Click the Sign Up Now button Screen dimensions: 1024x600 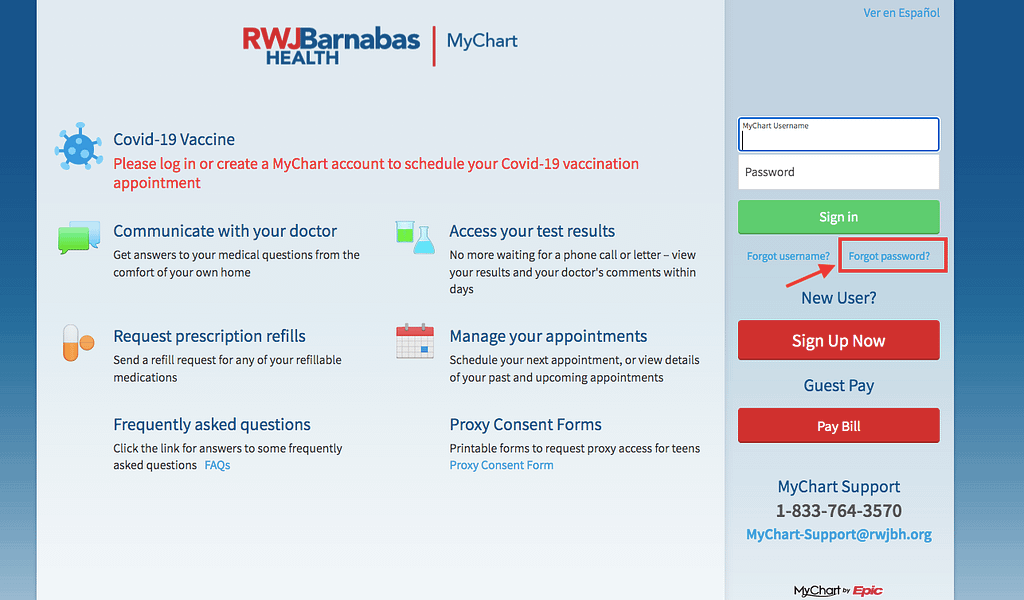pyautogui.click(x=839, y=340)
